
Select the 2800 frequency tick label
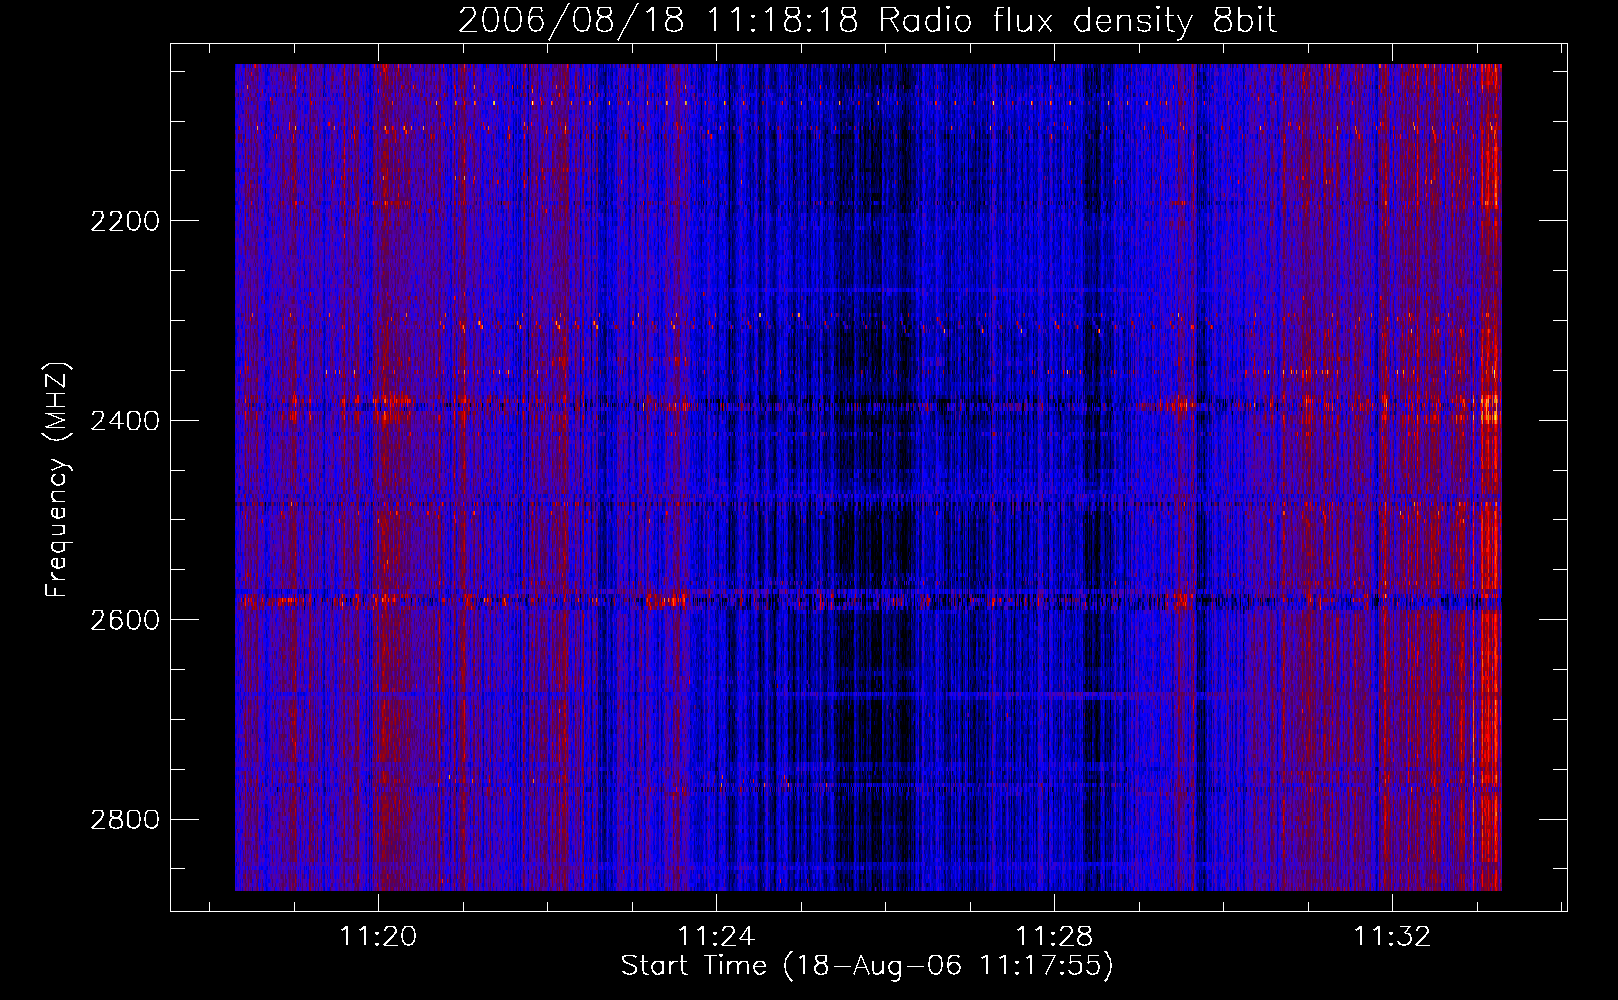point(125,820)
